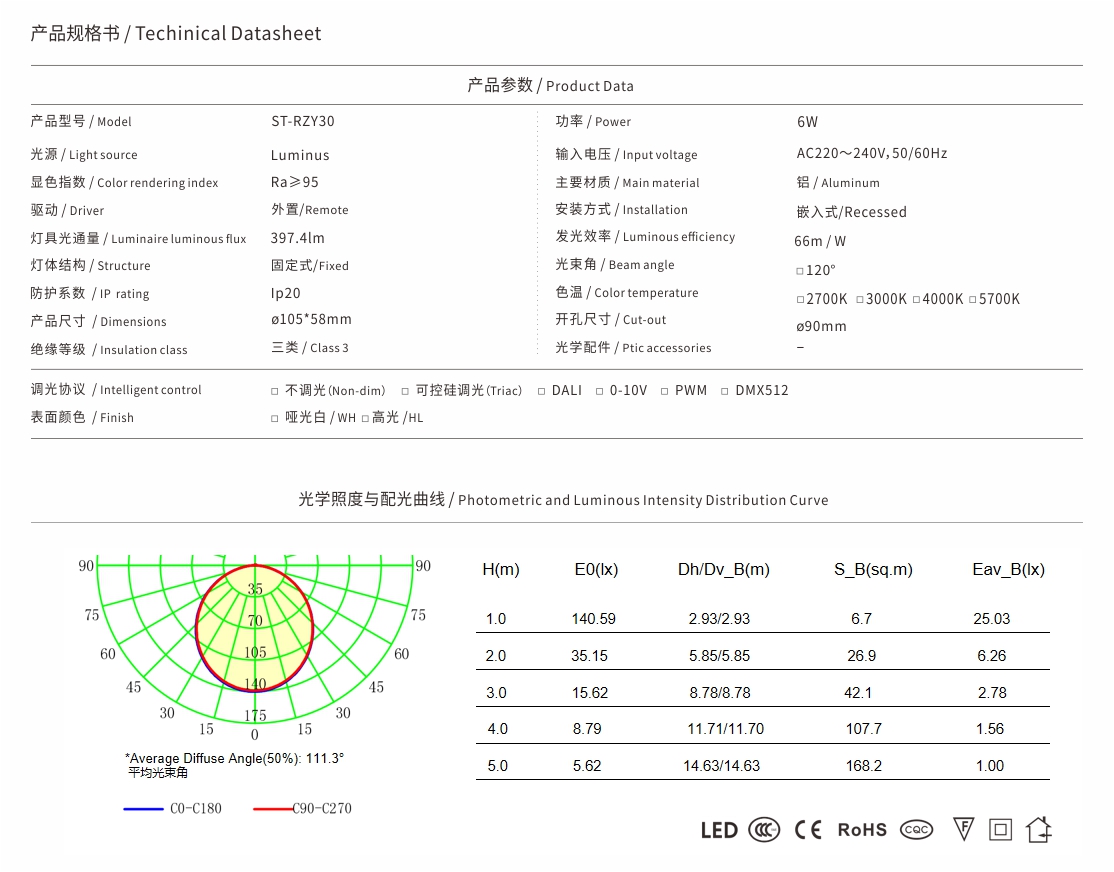Check the WH matte white finish box
This screenshot has height=872, width=1114.
tap(275, 418)
